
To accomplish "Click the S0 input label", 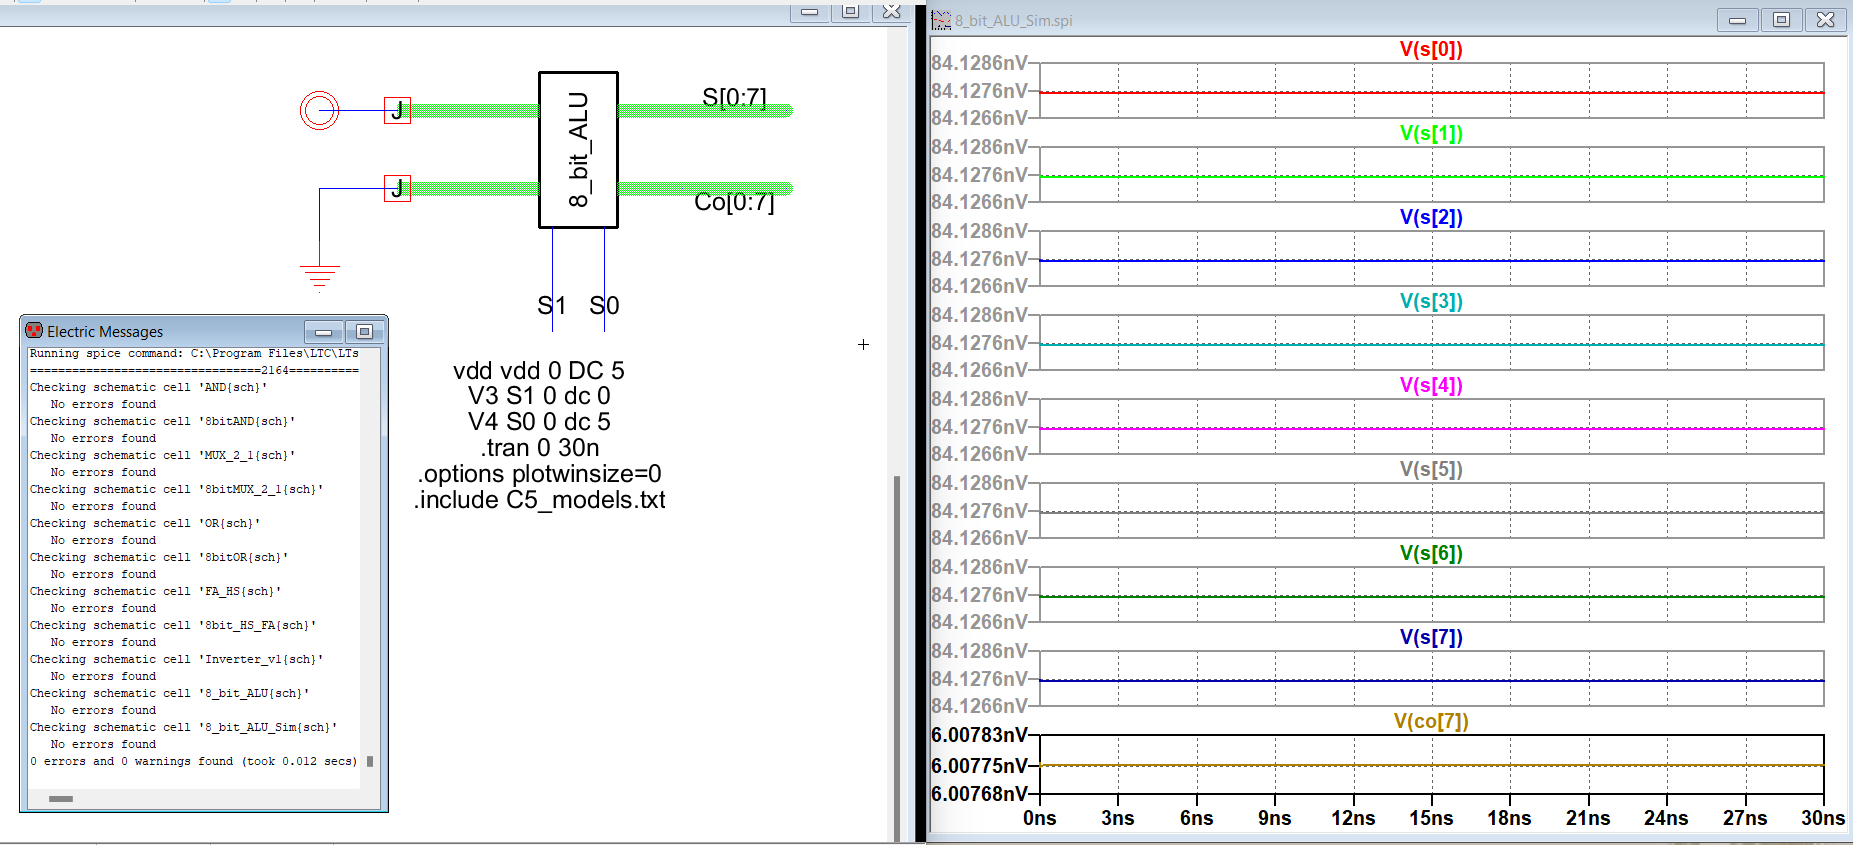I will (x=604, y=305).
